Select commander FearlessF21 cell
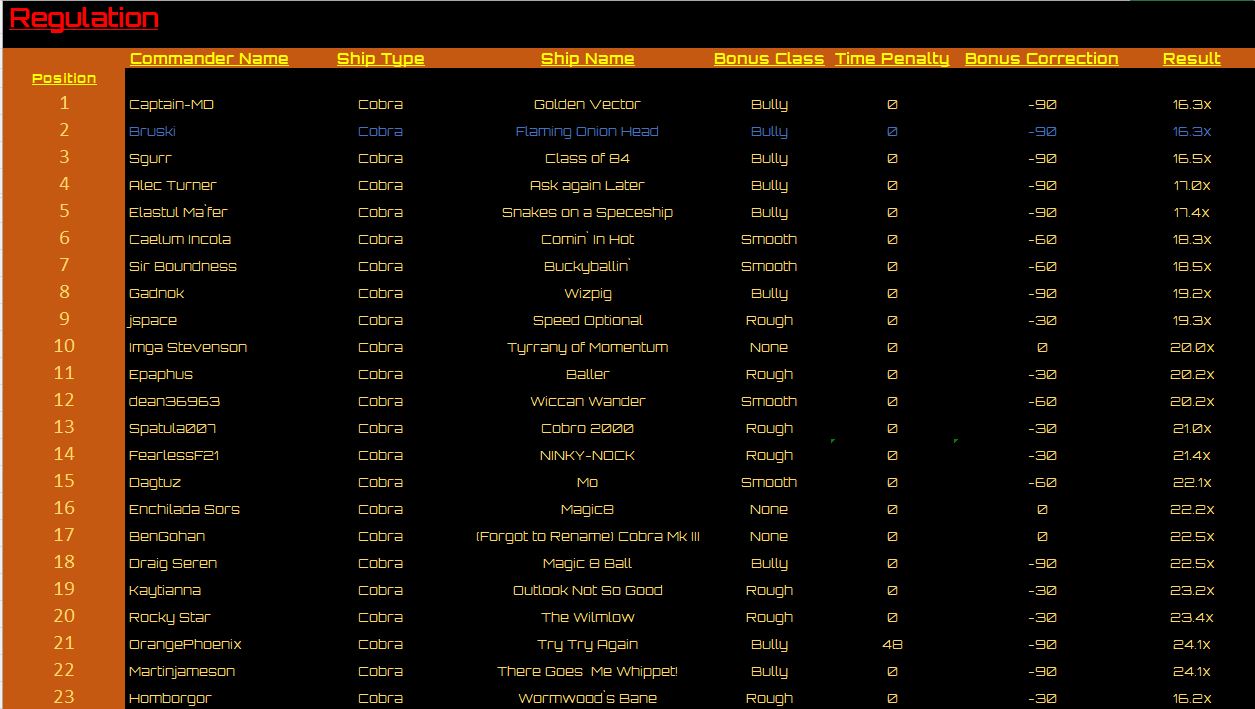Image resolution: width=1255 pixels, height=709 pixels. pos(174,455)
